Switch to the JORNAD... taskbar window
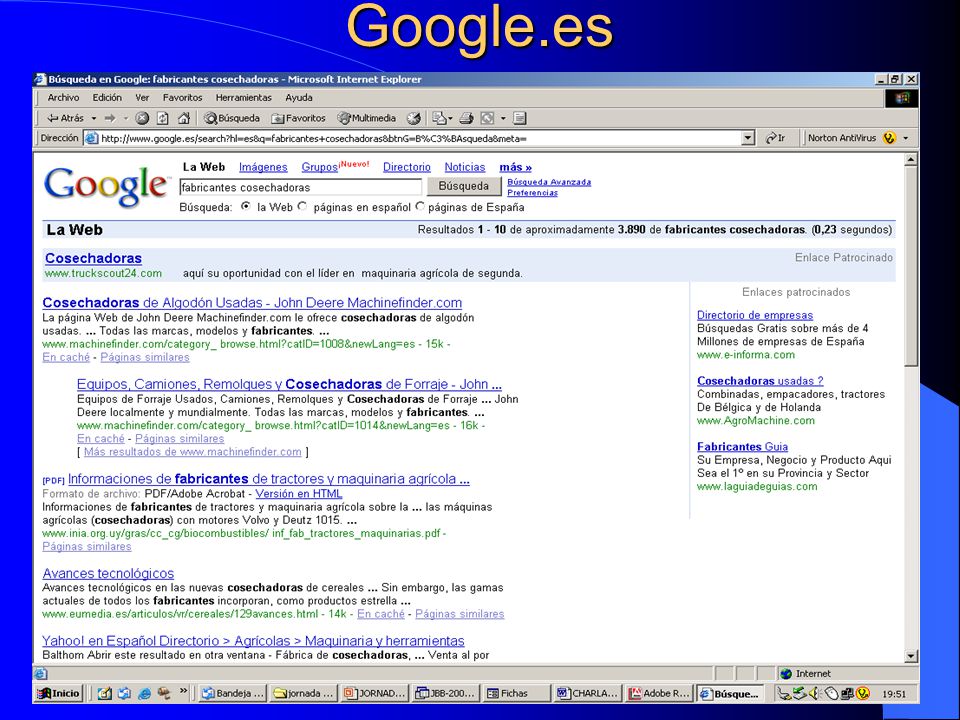The image size is (960, 720). pos(375,693)
